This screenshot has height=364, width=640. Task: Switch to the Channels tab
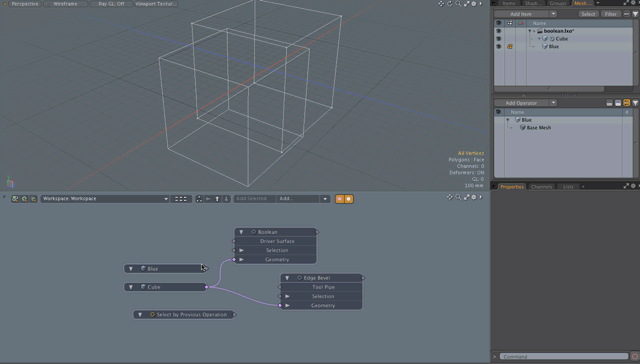click(x=541, y=186)
